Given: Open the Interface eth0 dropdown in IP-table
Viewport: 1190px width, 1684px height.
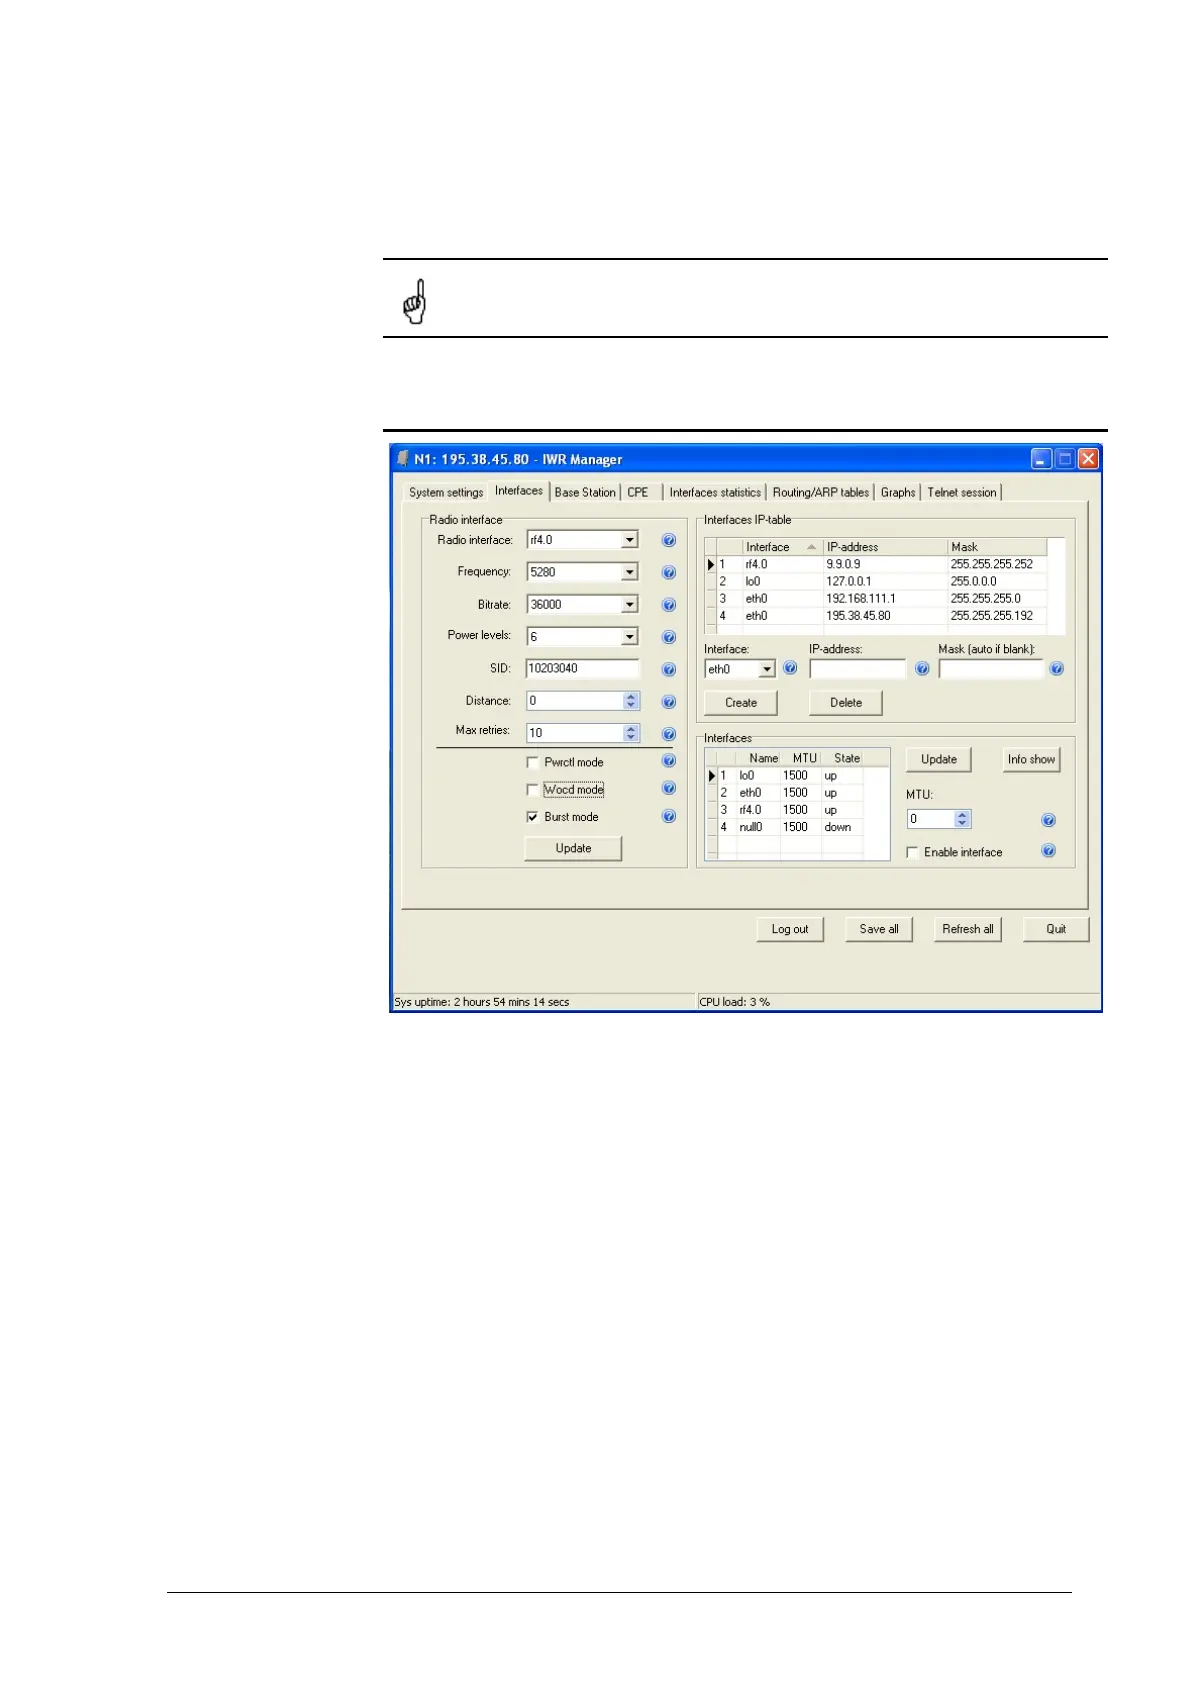Looking at the screenshot, I should [x=767, y=669].
